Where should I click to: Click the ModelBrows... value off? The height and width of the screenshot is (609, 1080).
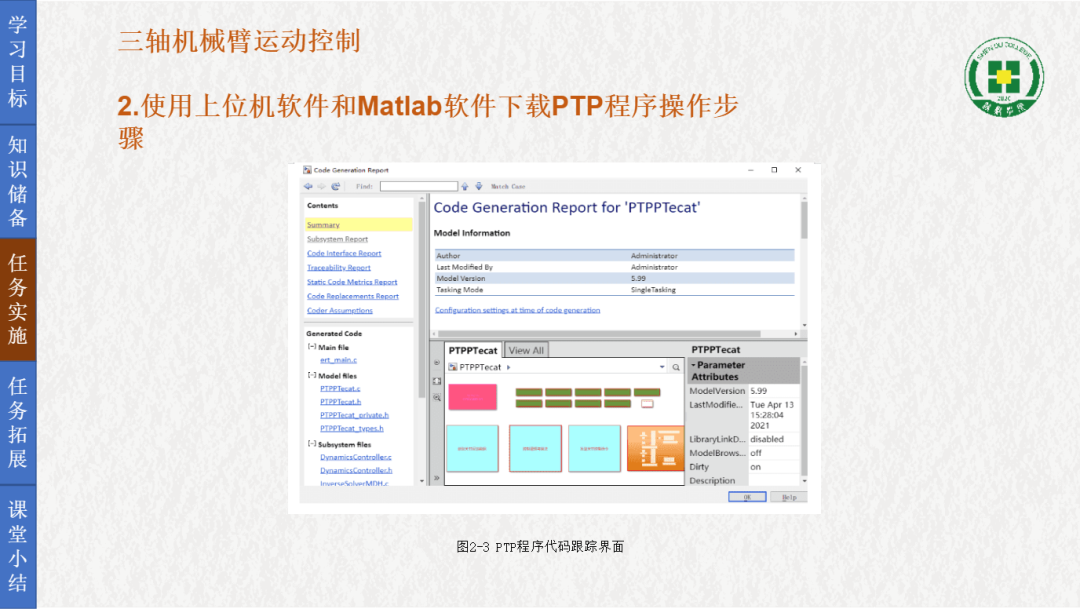756,453
